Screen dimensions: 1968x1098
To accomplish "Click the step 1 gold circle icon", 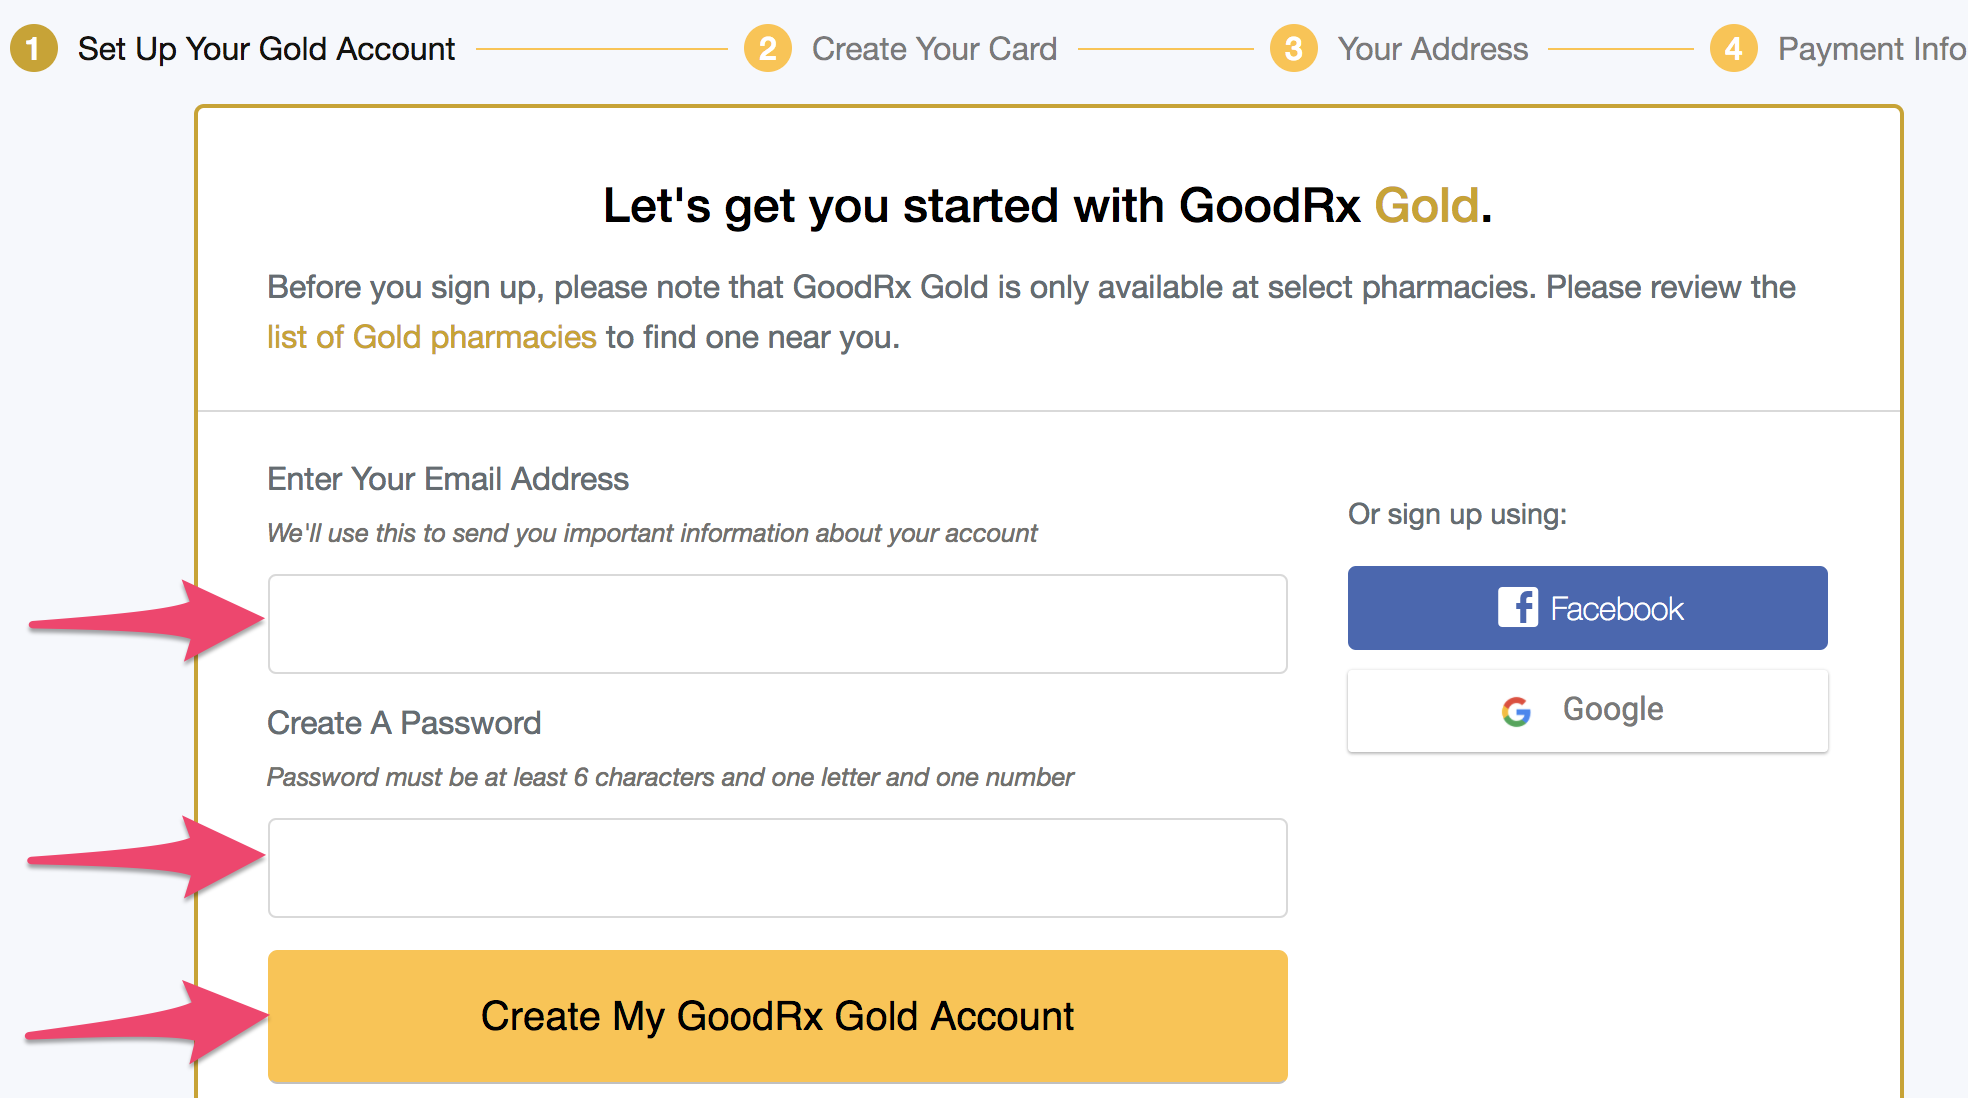I will [x=34, y=48].
